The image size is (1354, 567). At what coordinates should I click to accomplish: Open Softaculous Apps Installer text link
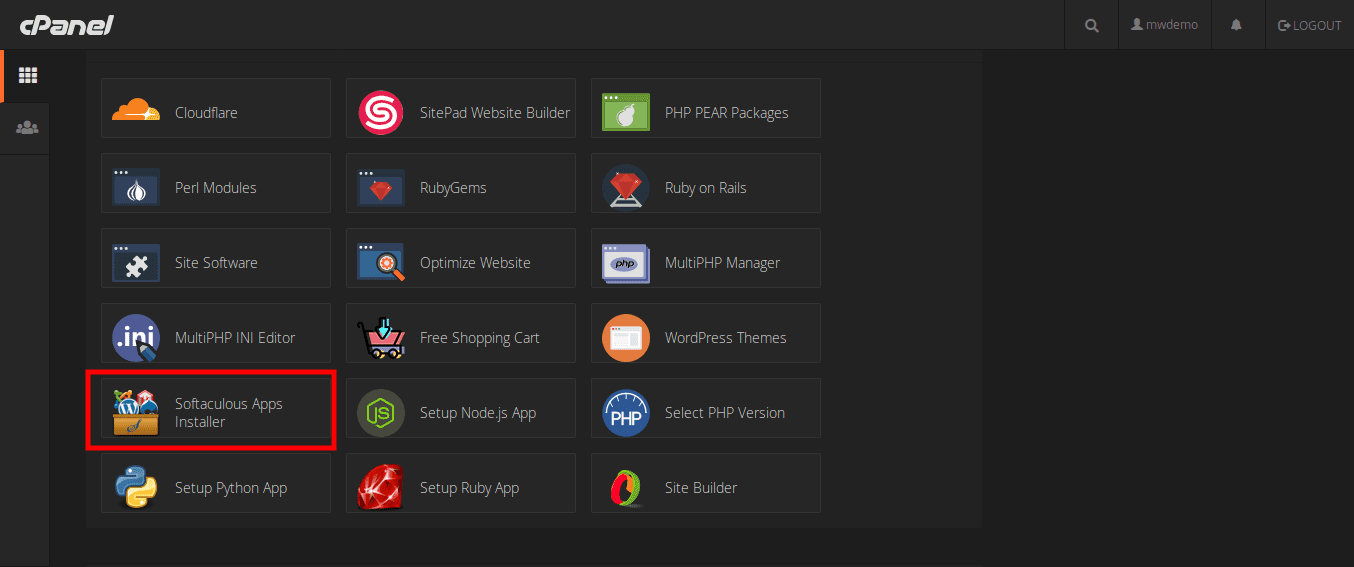[x=229, y=413]
